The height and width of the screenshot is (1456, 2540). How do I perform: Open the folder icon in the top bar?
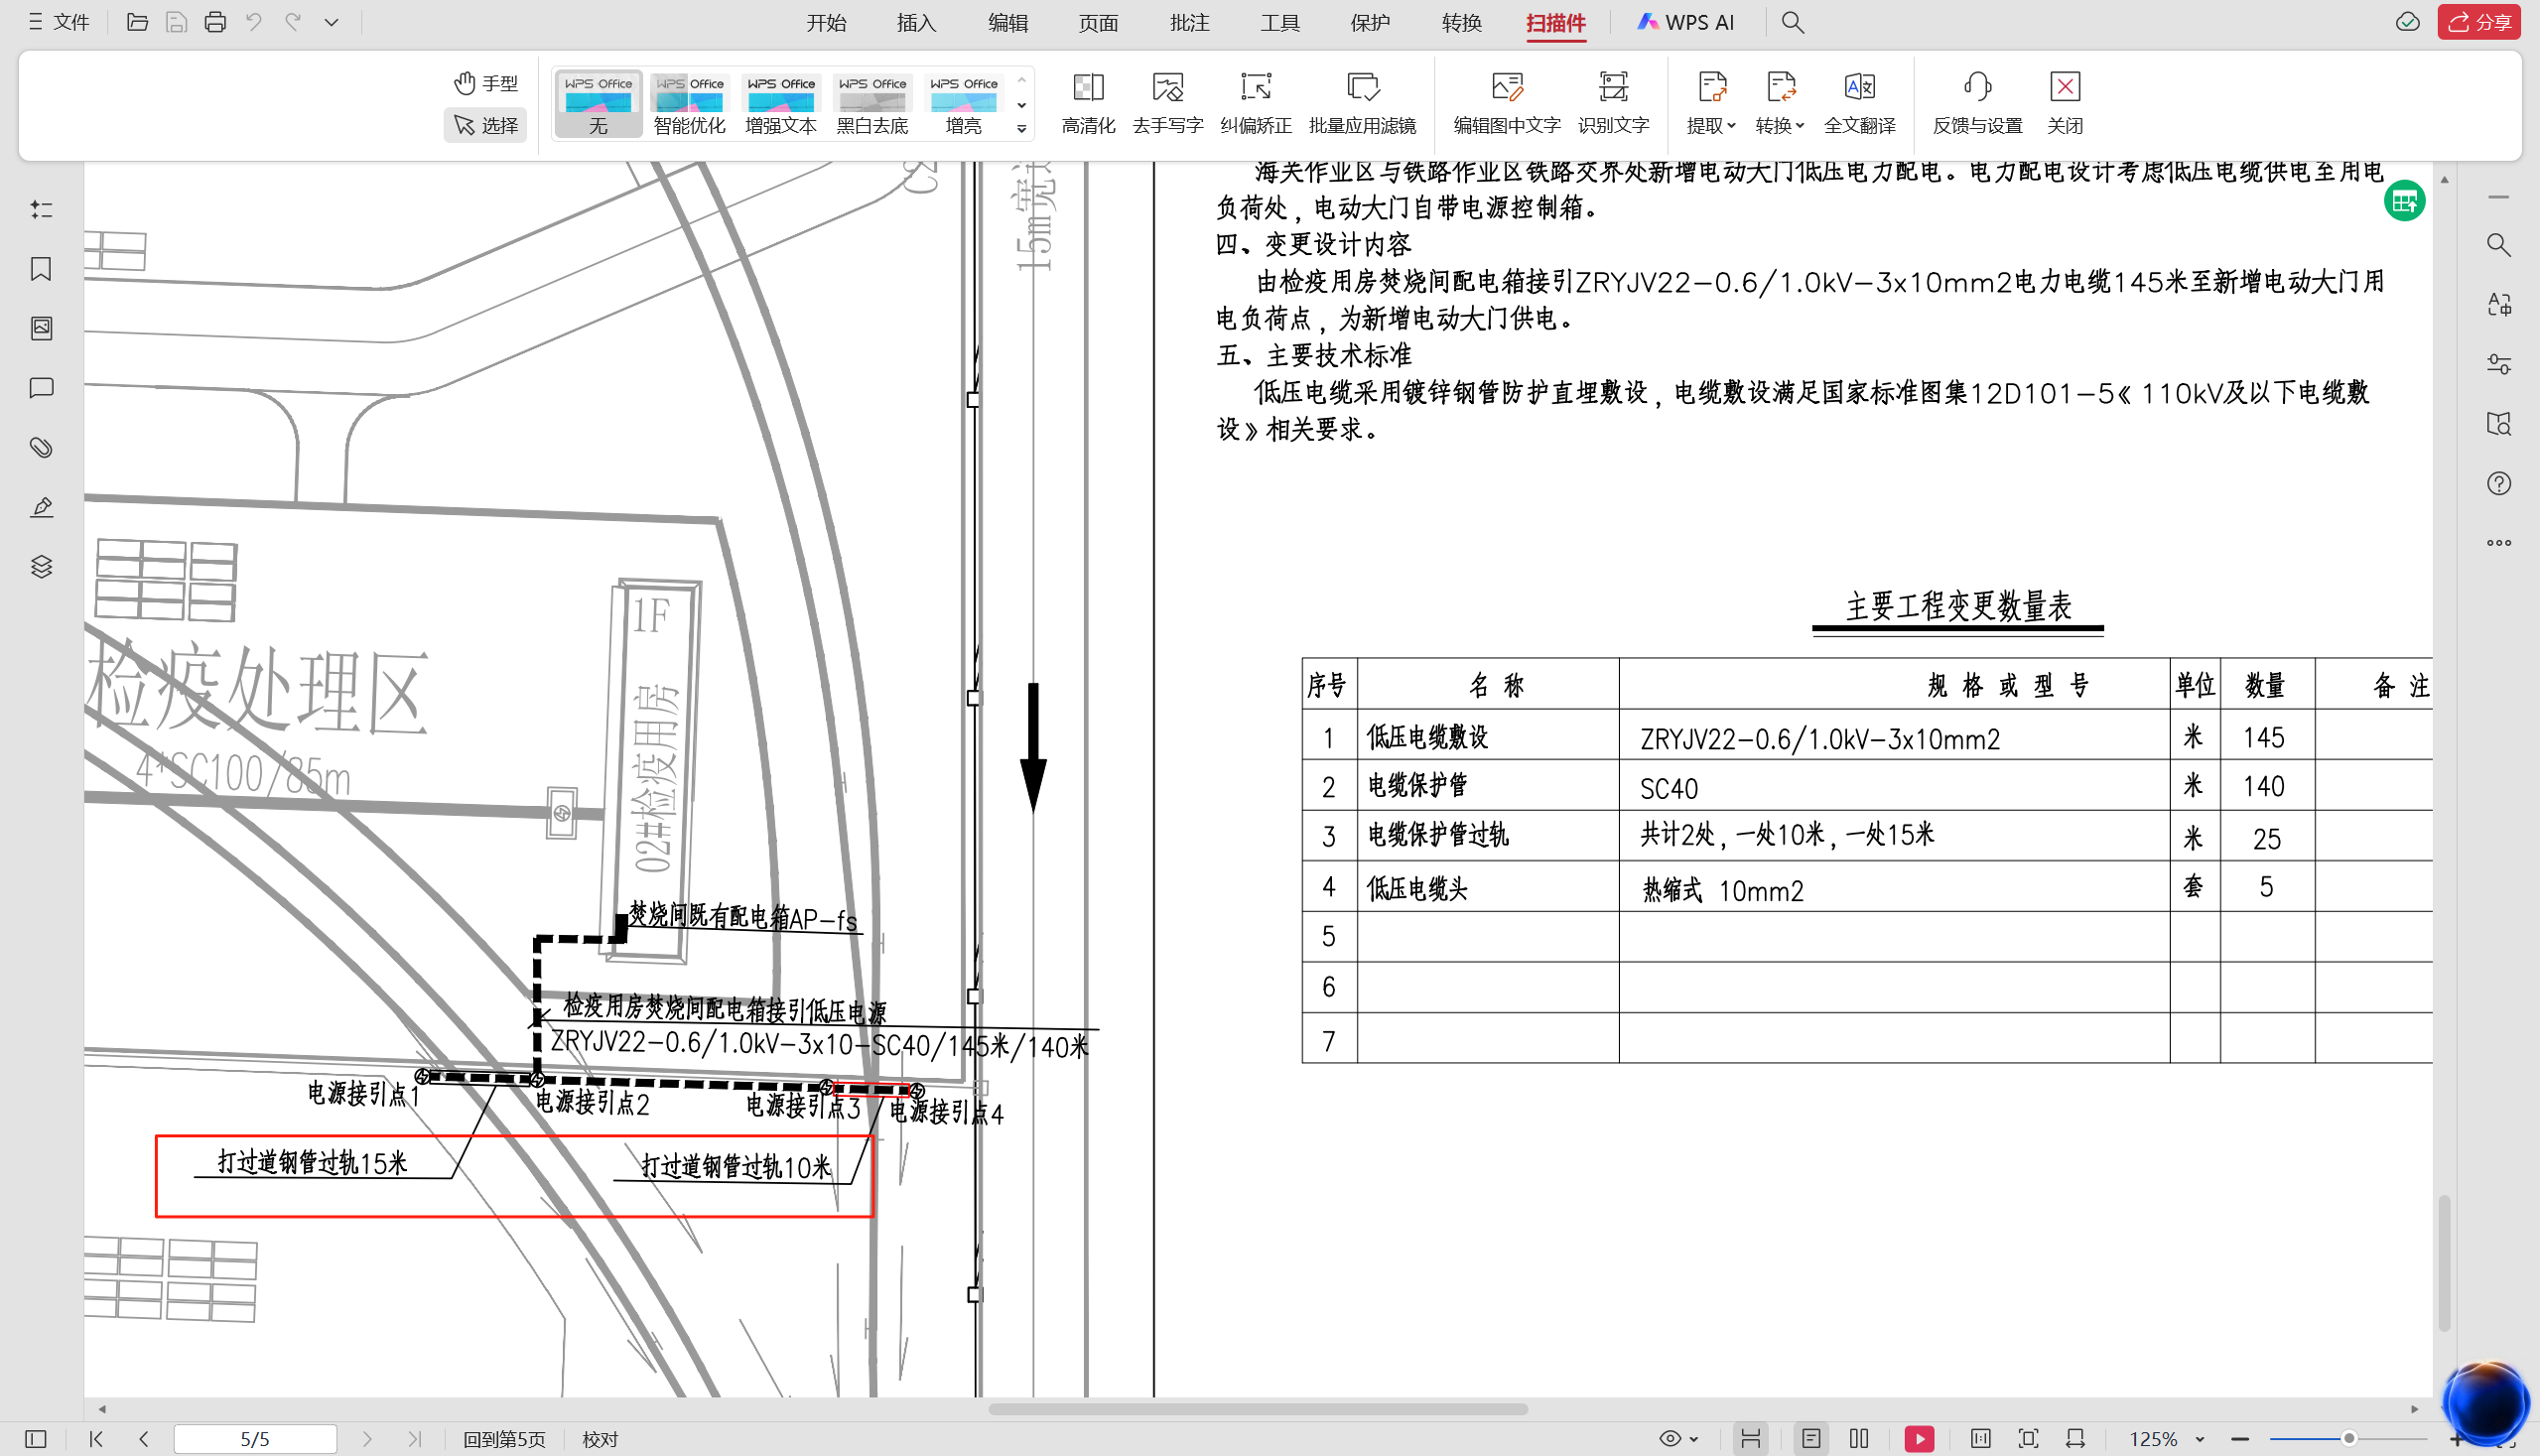(x=137, y=22)
